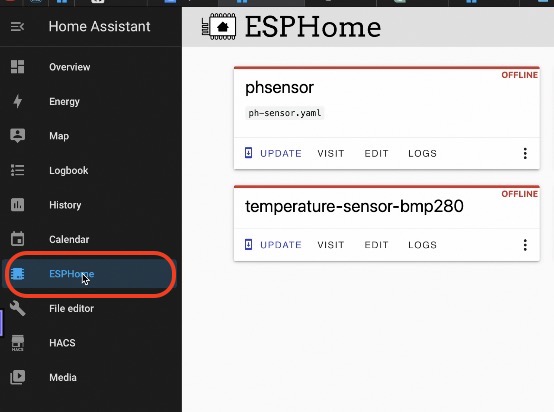
Task: Open the HACS store icon
Action: (x=17, y=343)
